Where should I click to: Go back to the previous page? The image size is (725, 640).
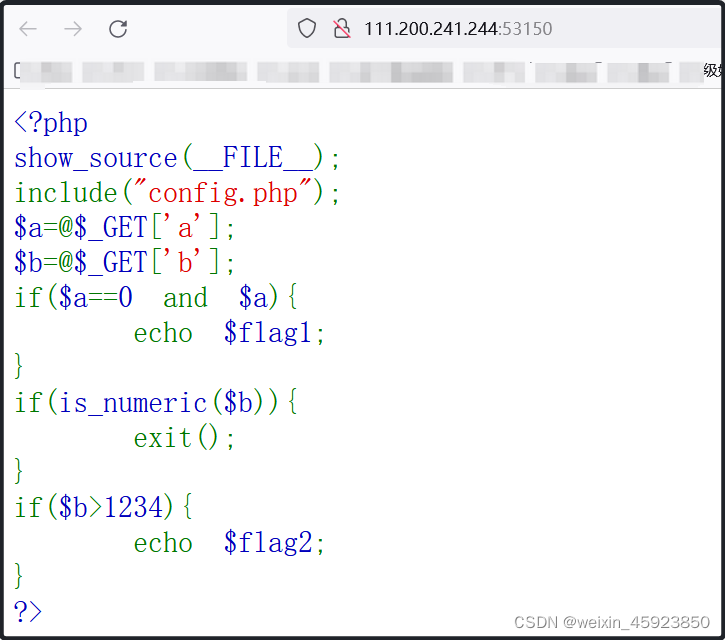pos(28,29)
